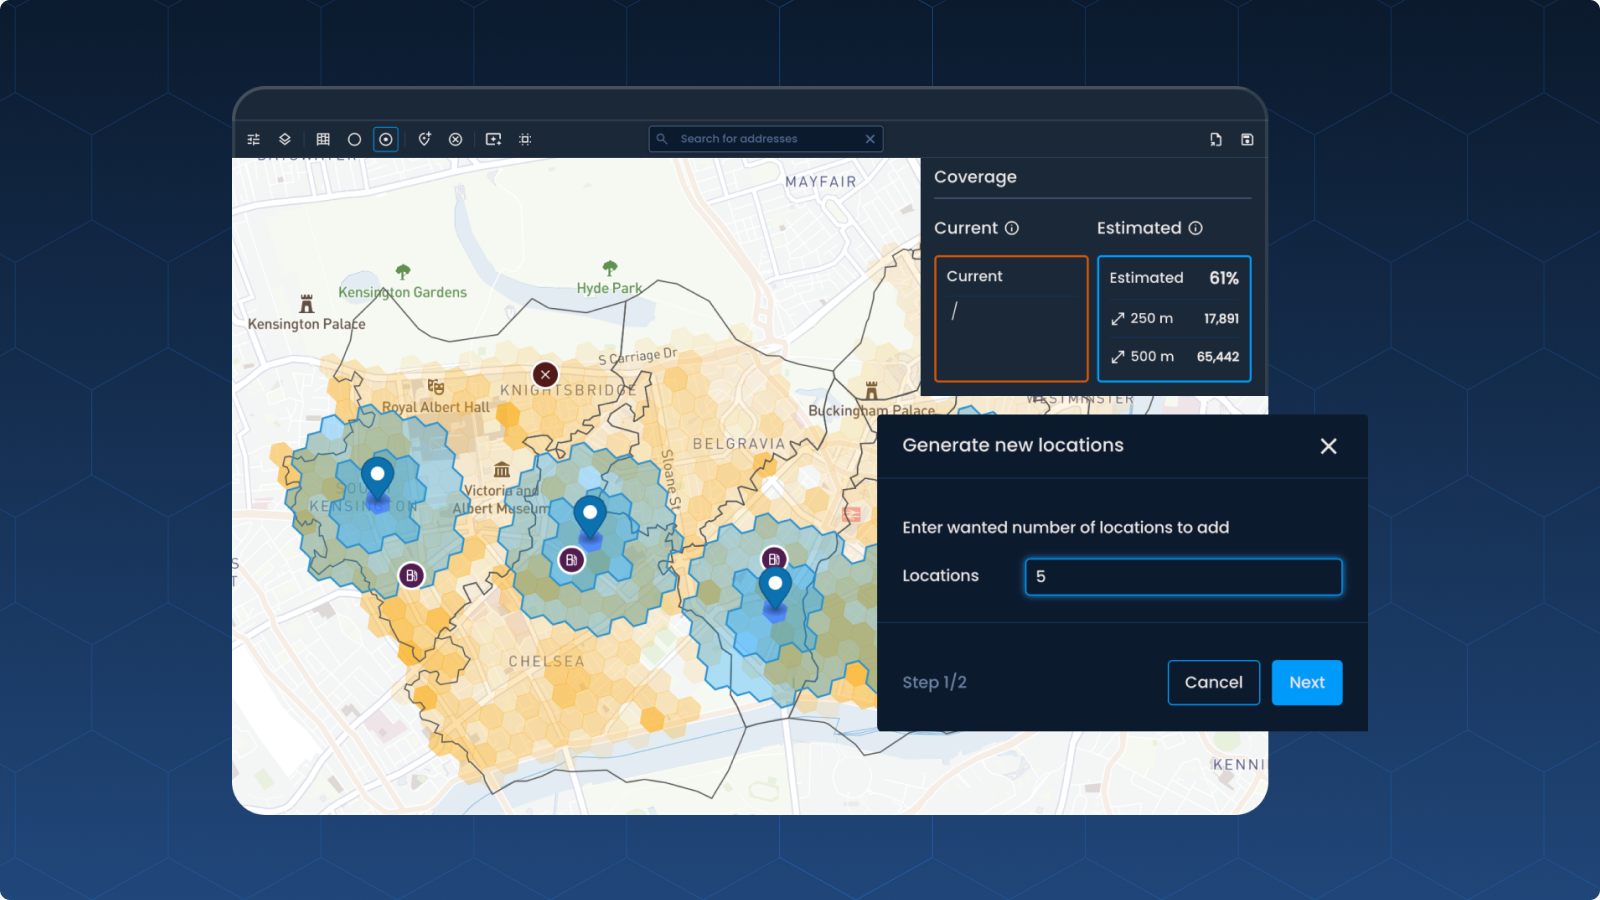Image resolution: width=1600 pixels, height=900 pixels.
Task: Clear the address search with X
Action: (x=870, y=139)
